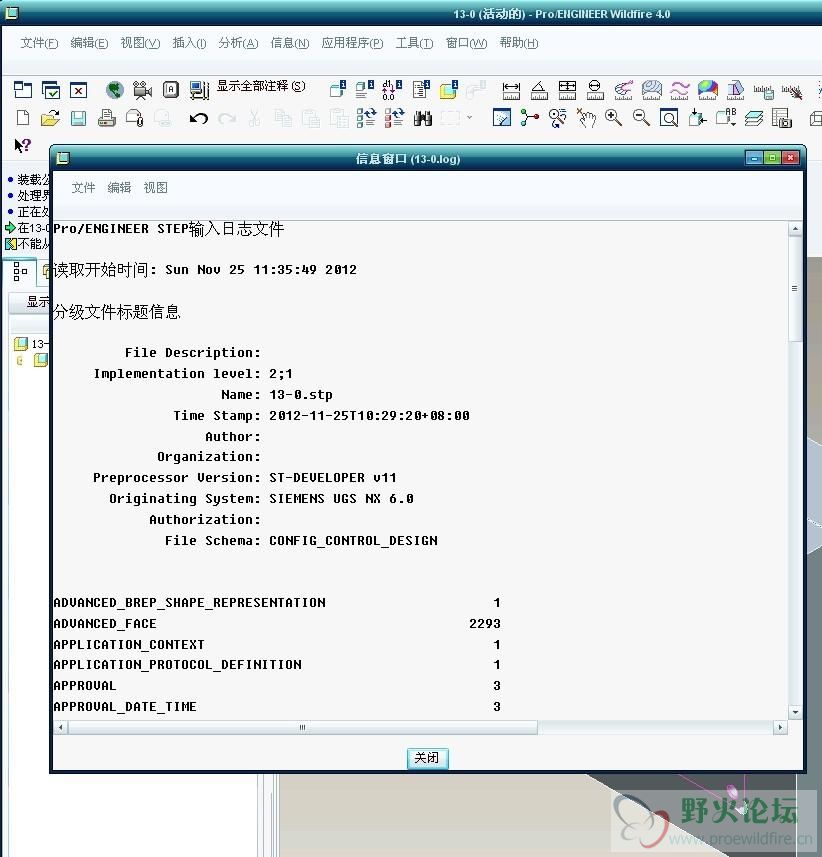Click the pan hand icon
This screenshot has height=857, width=822.
tap(586, 118)
